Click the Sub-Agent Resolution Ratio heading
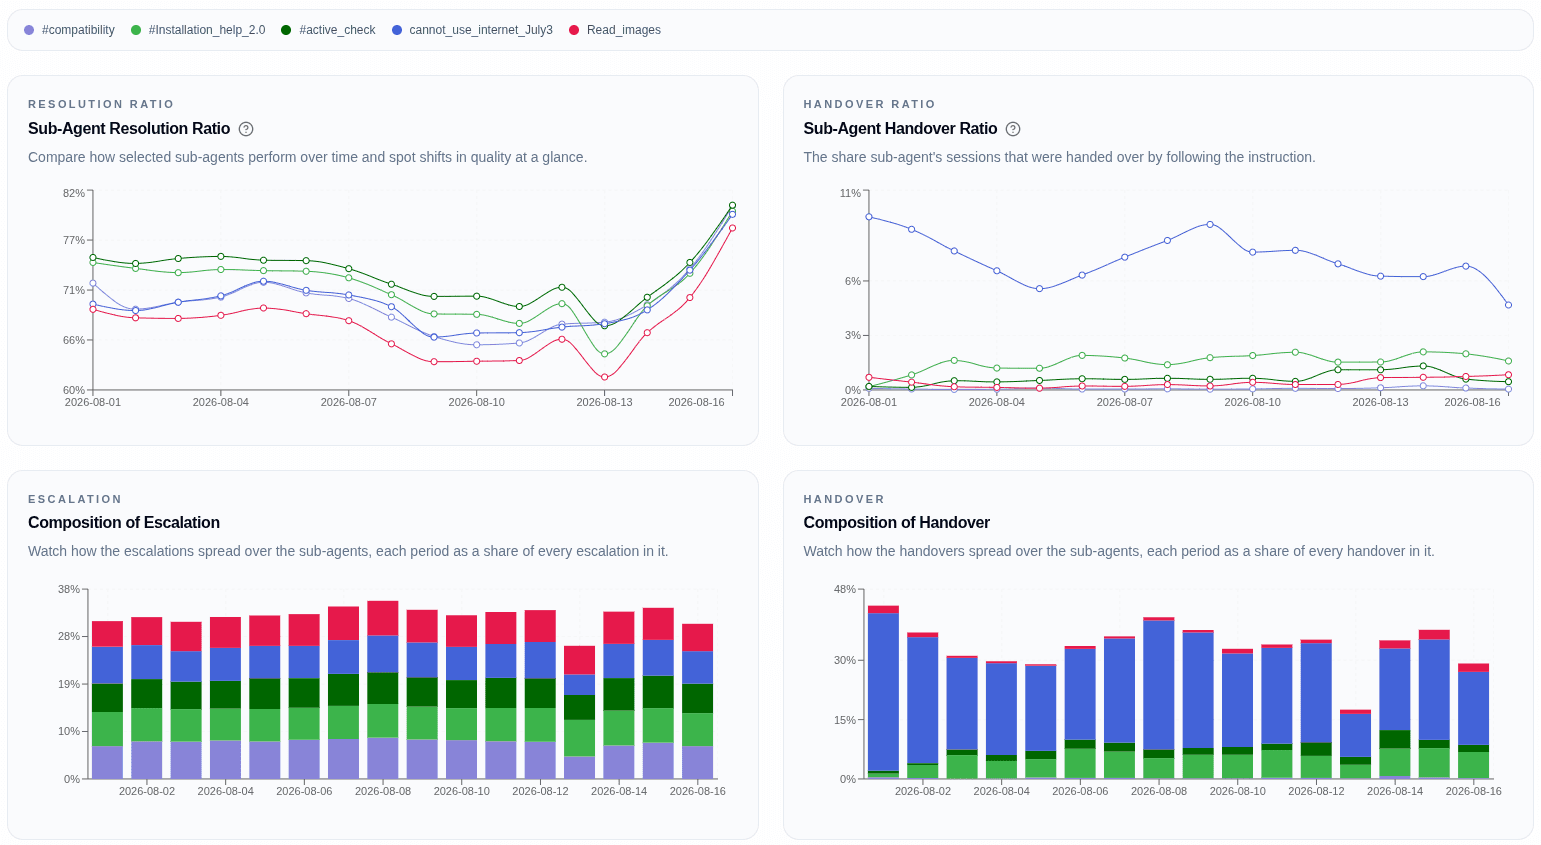Screen dimensions: 1541x845 click(129, 129)
